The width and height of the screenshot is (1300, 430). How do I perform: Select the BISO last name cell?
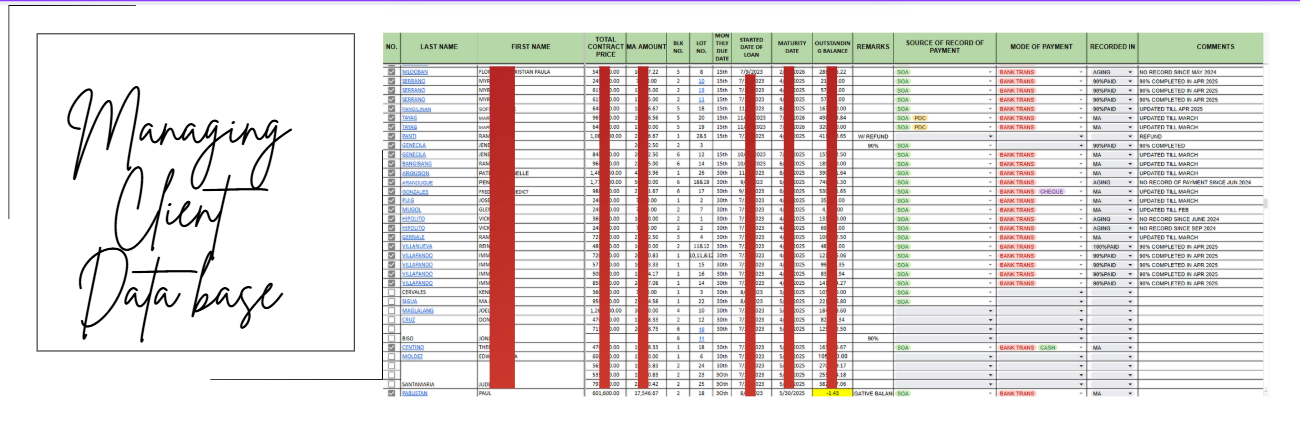pyautogui.click(x=439, y=338)
